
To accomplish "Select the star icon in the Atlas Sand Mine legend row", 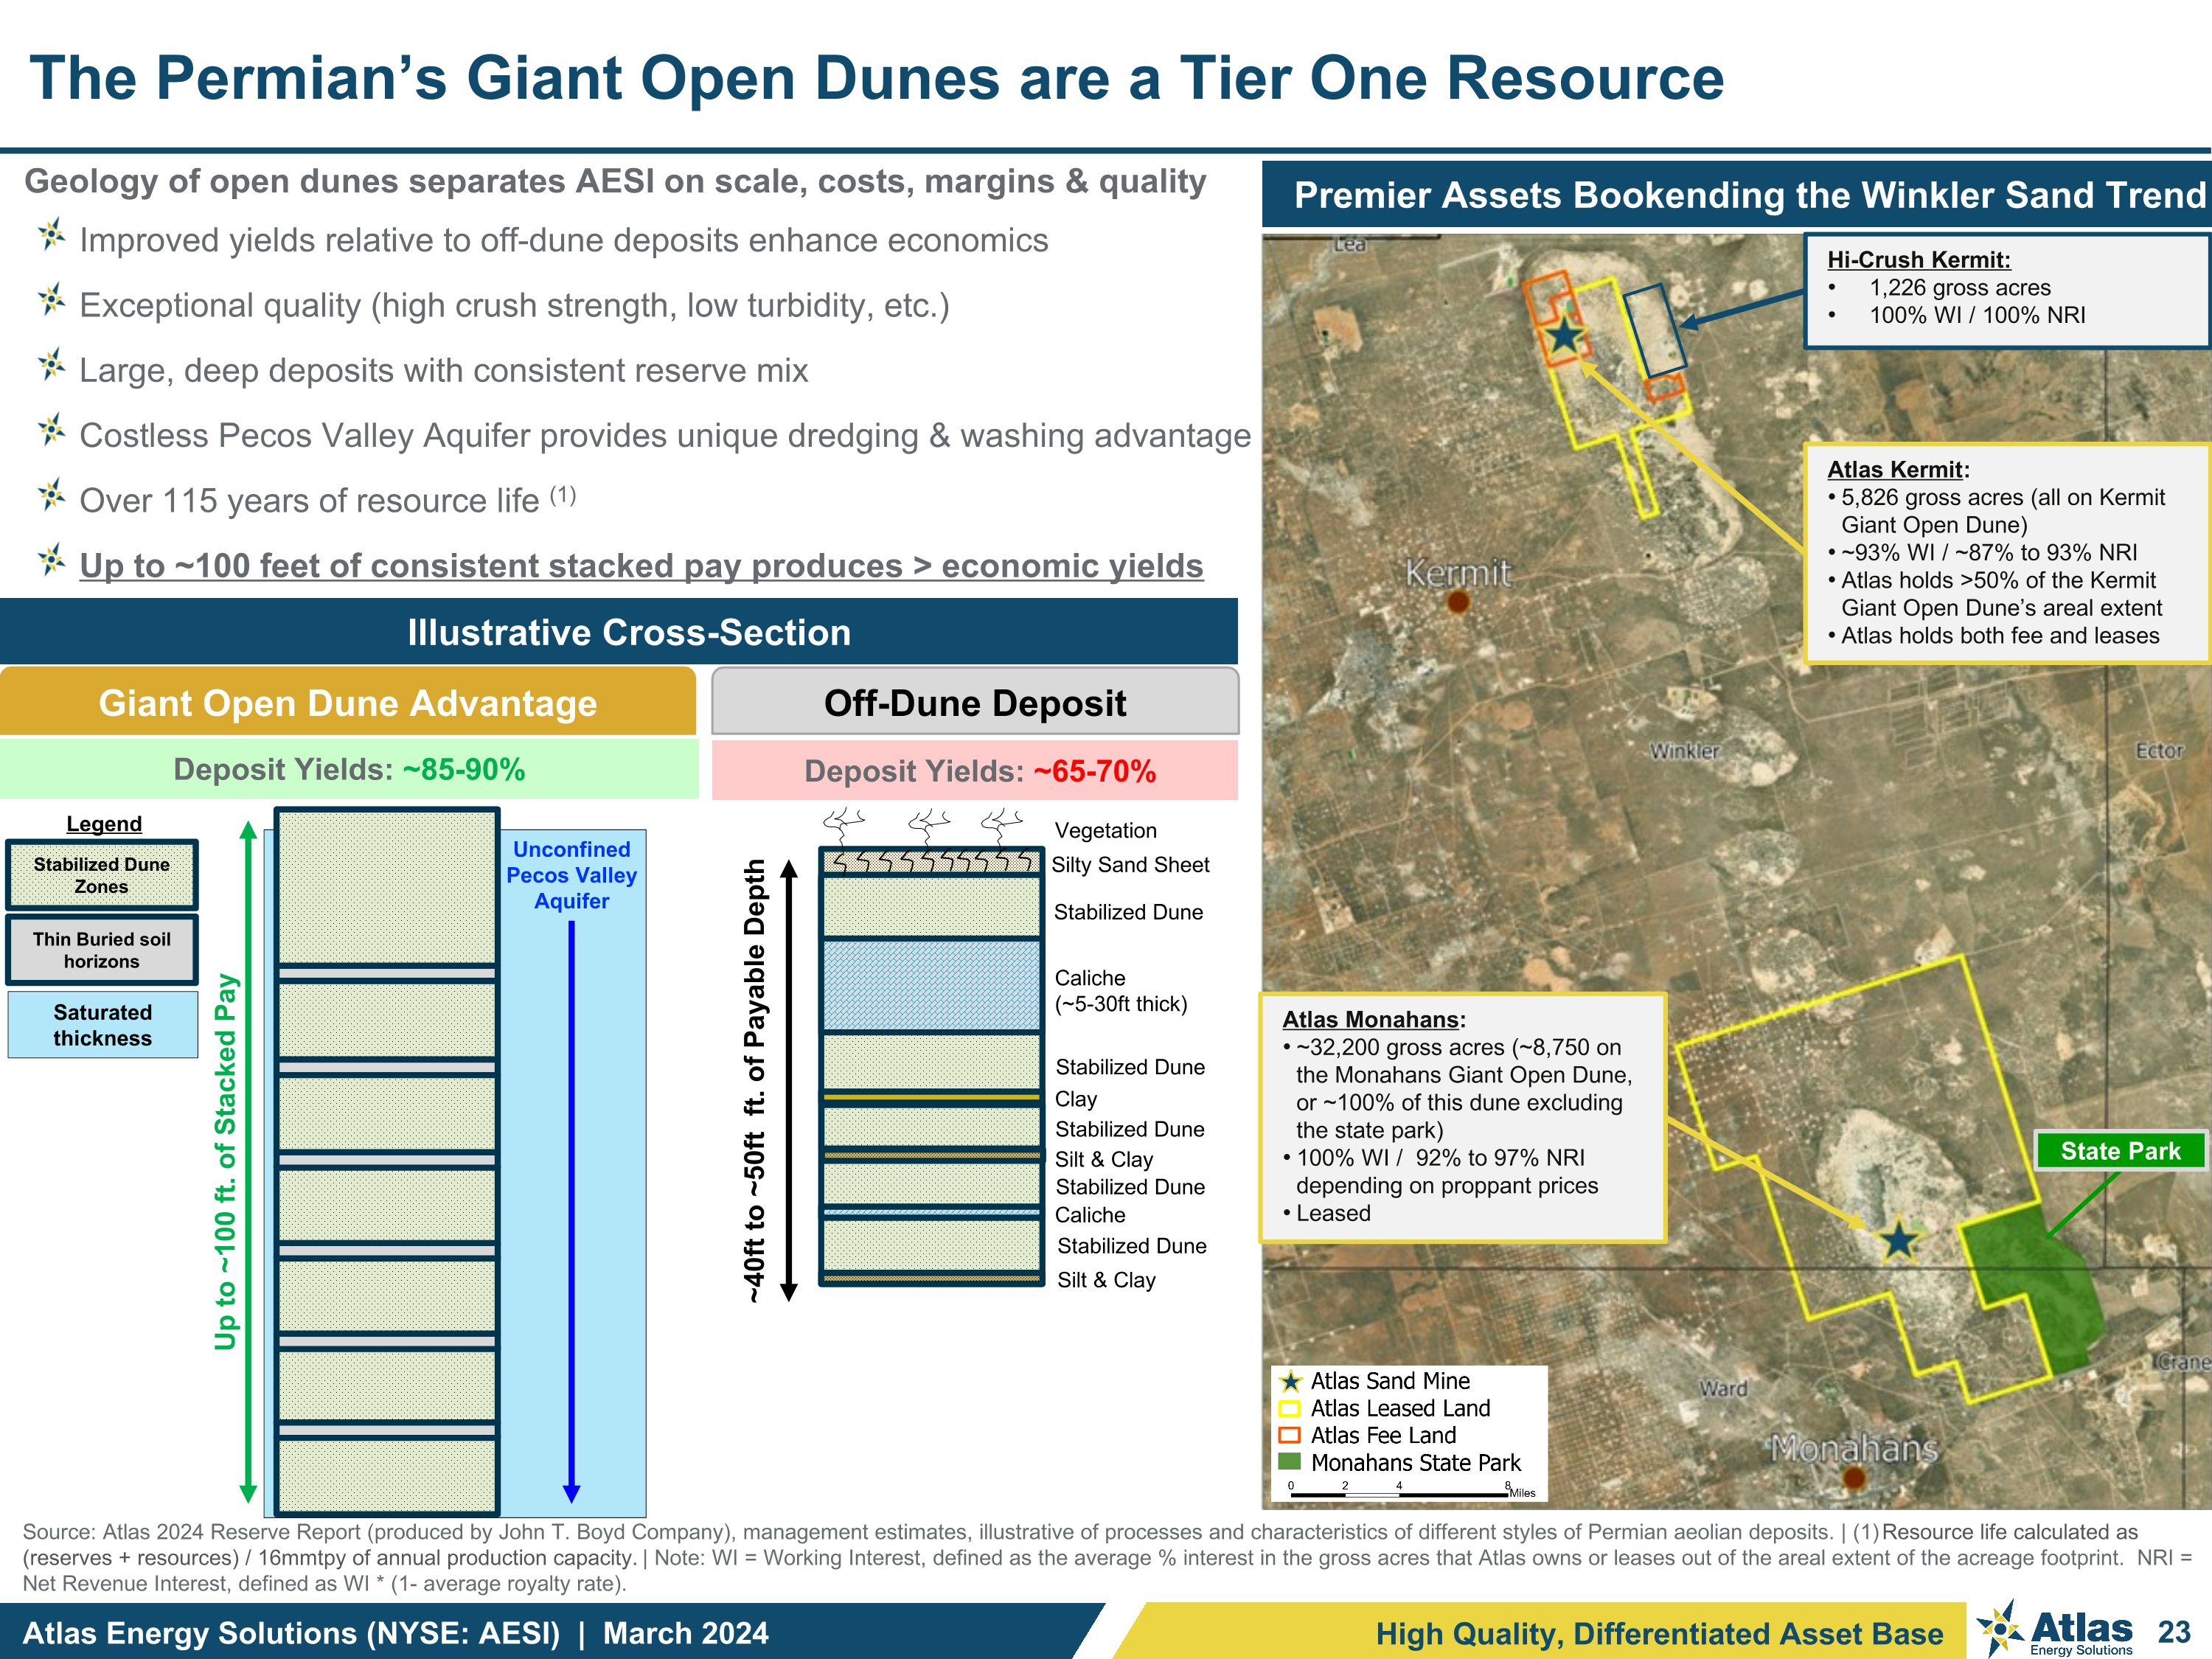I will pos(1291,1381).
